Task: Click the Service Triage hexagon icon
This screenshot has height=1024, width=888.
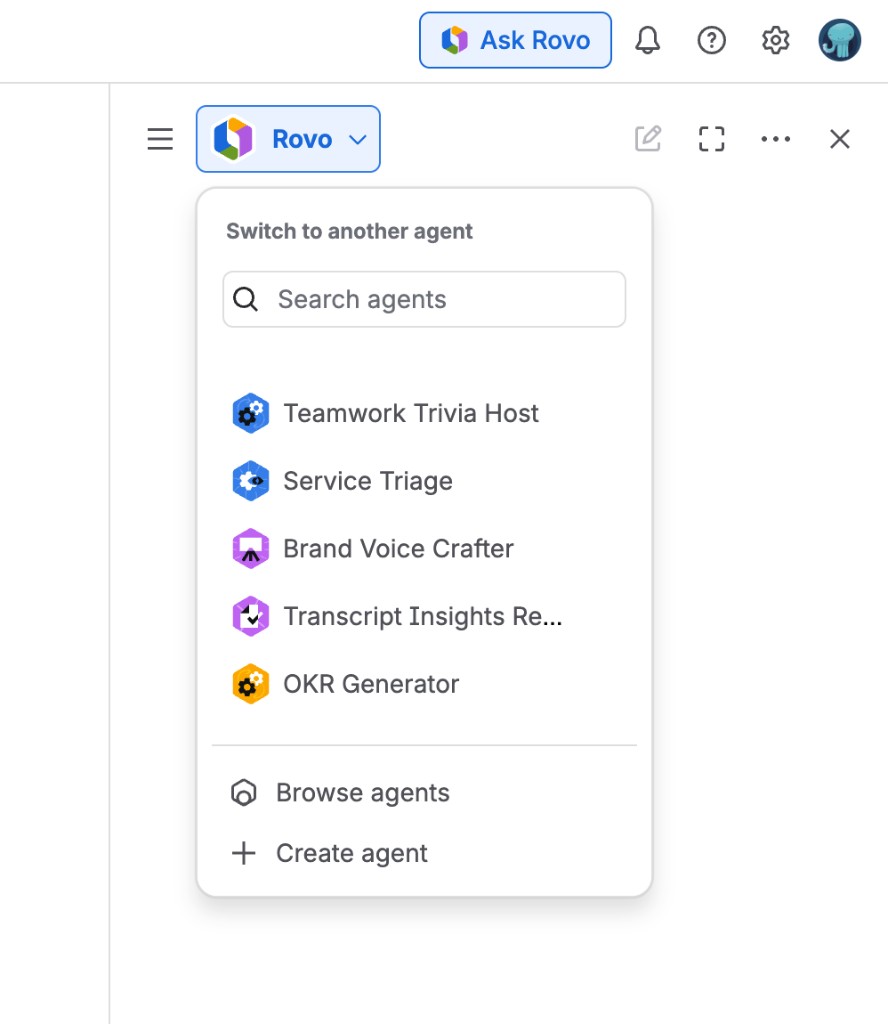Action: point(251,481)
